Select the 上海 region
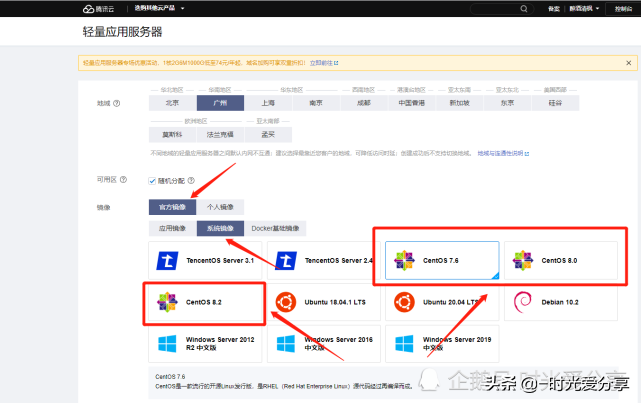The image size is (641, 403). [x=268, y=103]
